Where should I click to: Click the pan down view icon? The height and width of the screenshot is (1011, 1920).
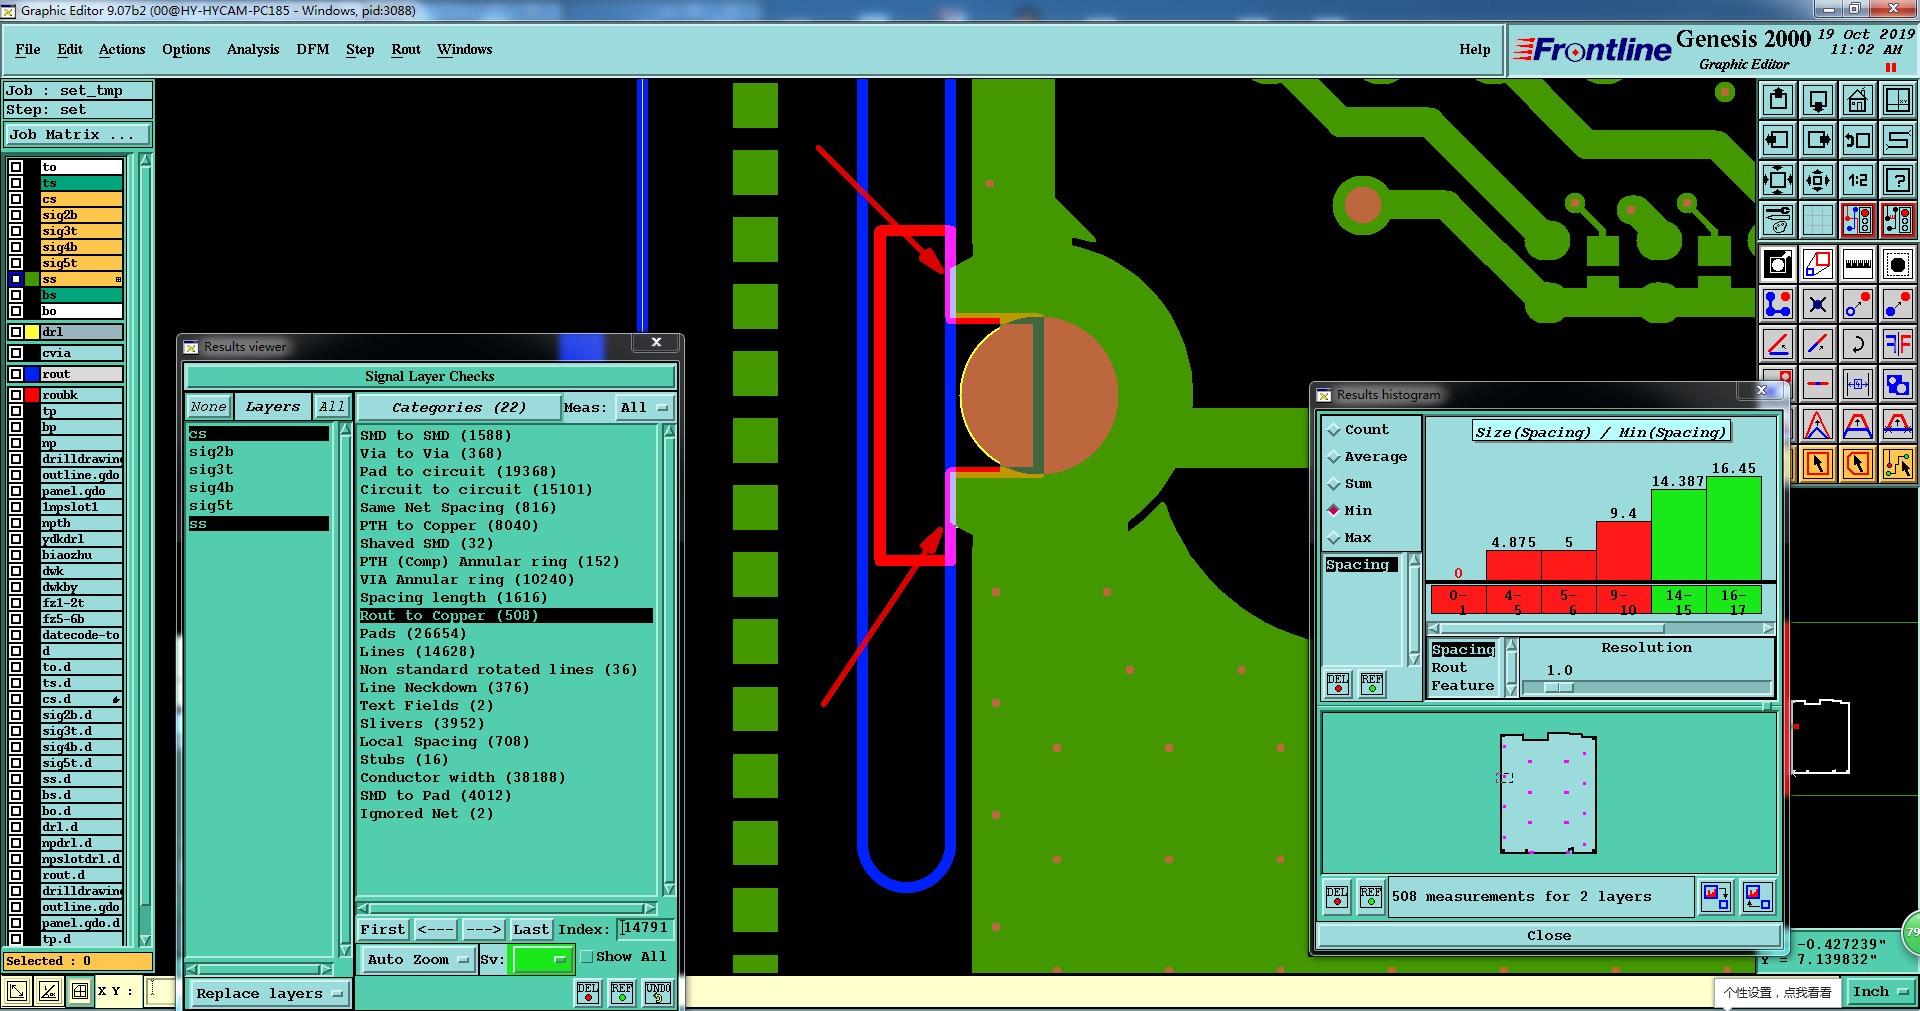(x=1818, y=100)
